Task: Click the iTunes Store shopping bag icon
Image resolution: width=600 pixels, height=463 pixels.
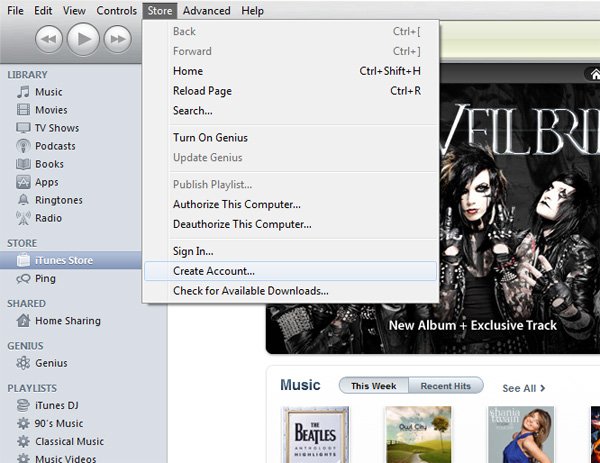Action: [23, 260]
